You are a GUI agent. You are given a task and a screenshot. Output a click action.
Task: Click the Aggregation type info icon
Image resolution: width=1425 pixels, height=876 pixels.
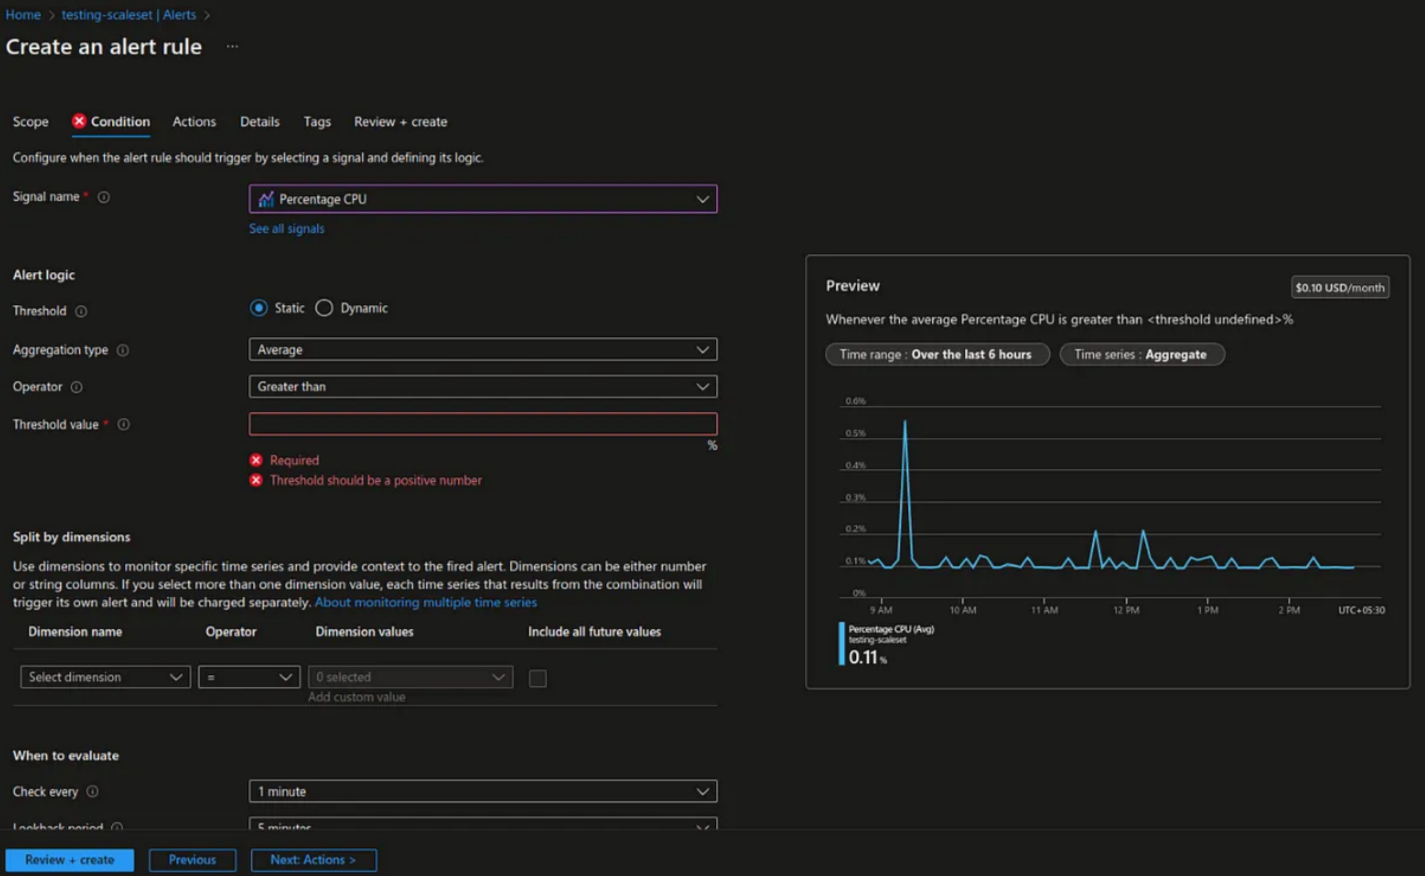pyautogui.click(x=123, y=350)
